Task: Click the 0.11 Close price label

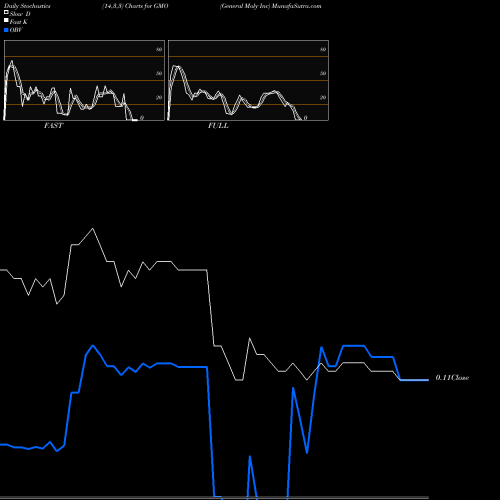Action: click(x=452, y=378)
